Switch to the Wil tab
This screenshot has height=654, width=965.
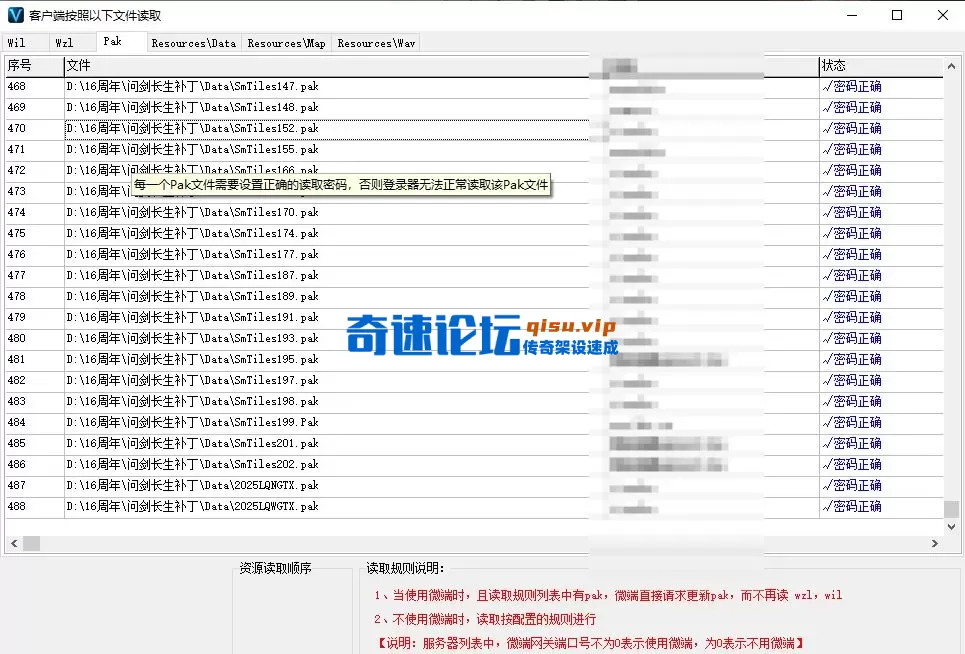pyautogui.click(x=24, y=42)
